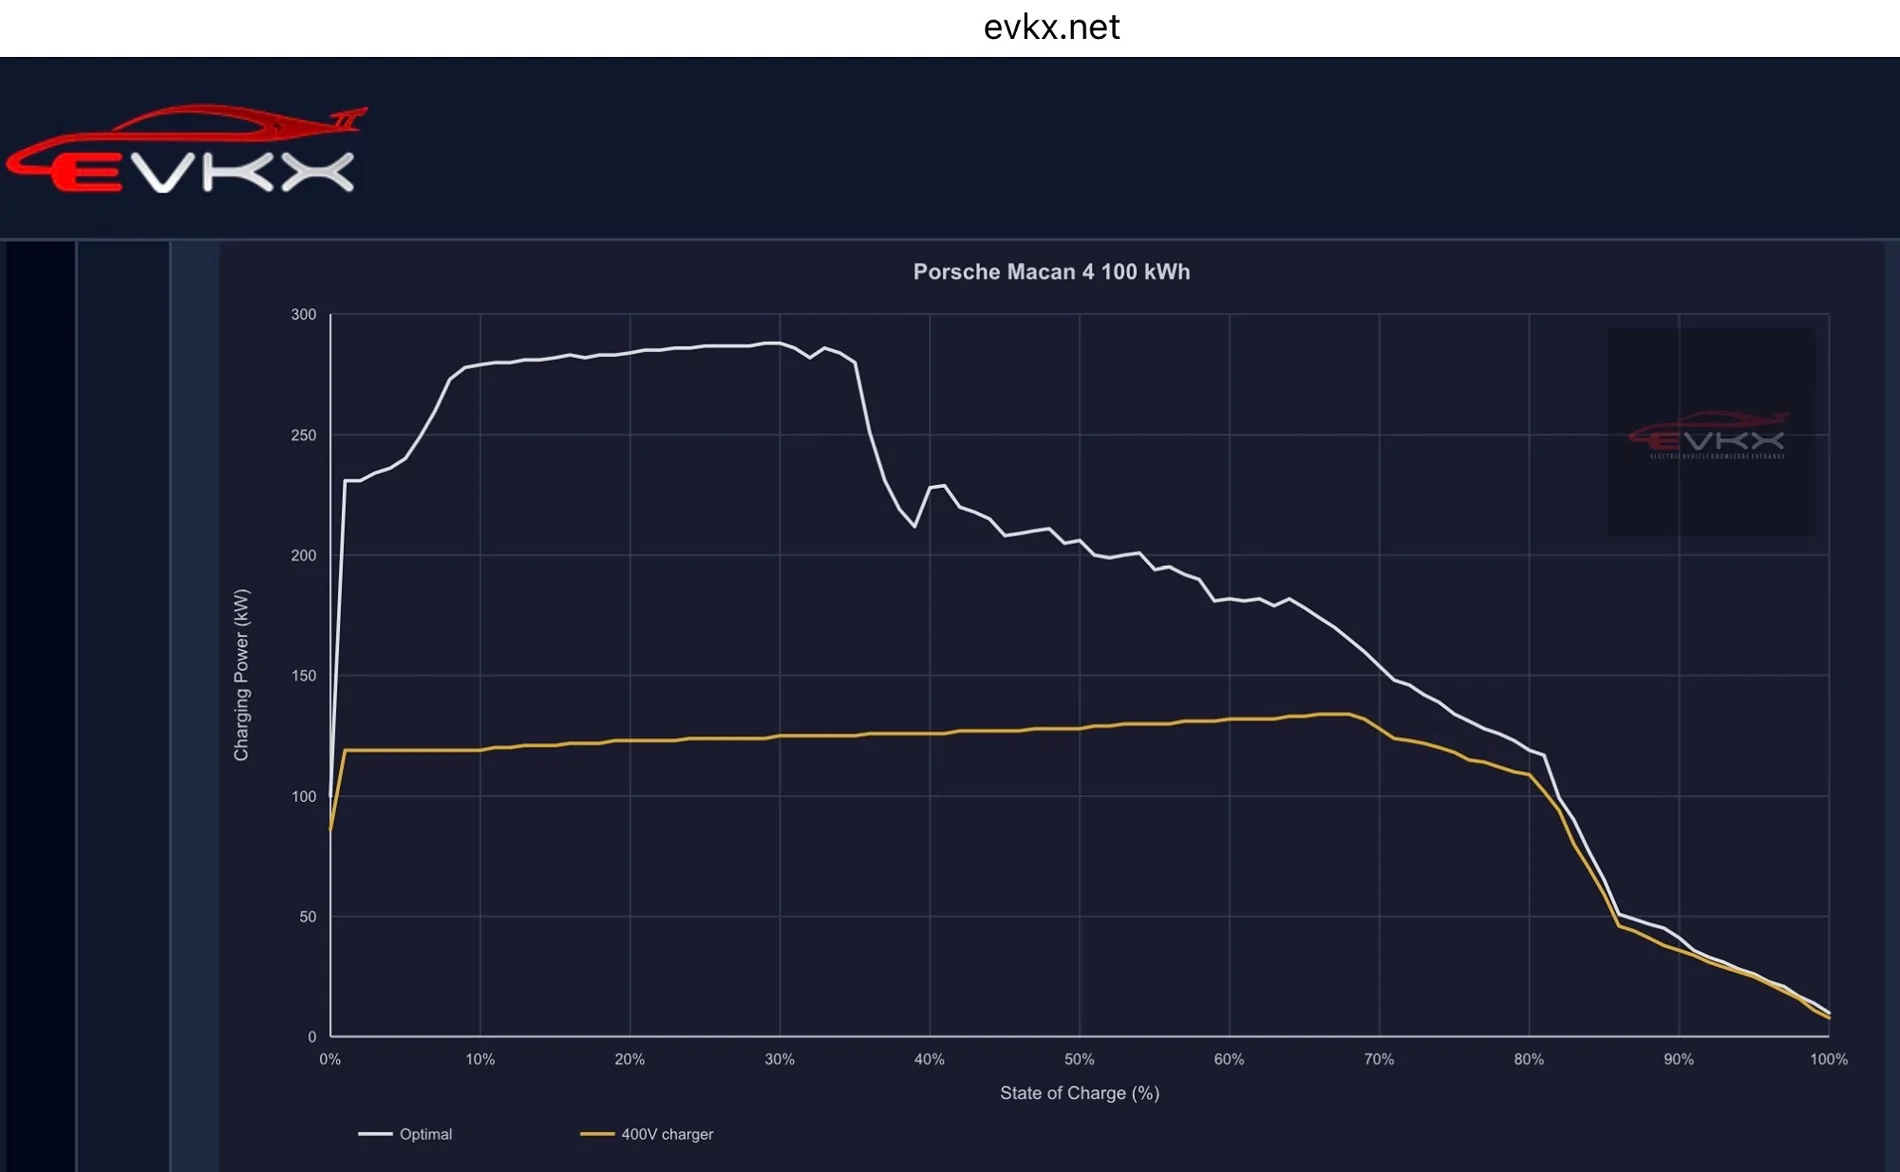Click the Charging Power (kW) axis title
The height and width of the screenshot is (1172, 1900).
tap(241, 675)
